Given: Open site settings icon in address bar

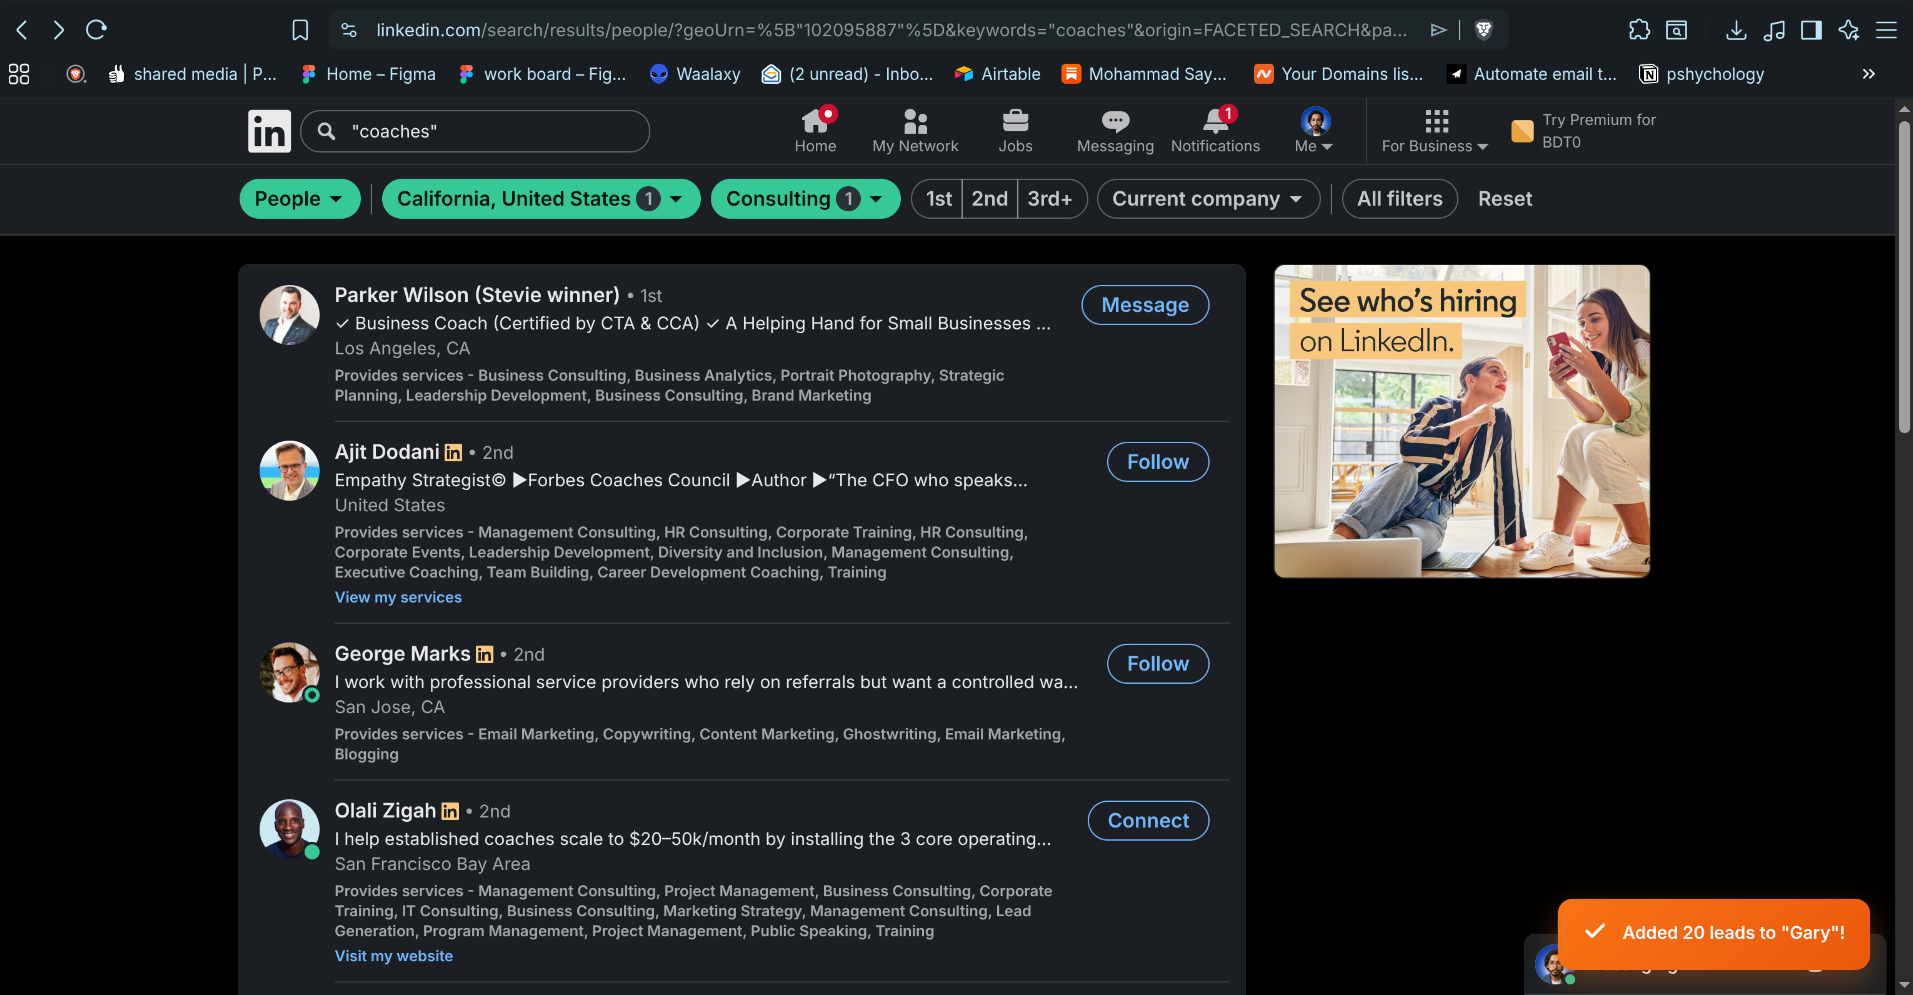Looking at the screenshot, I should pyautogui.click(x=349, y=30).
